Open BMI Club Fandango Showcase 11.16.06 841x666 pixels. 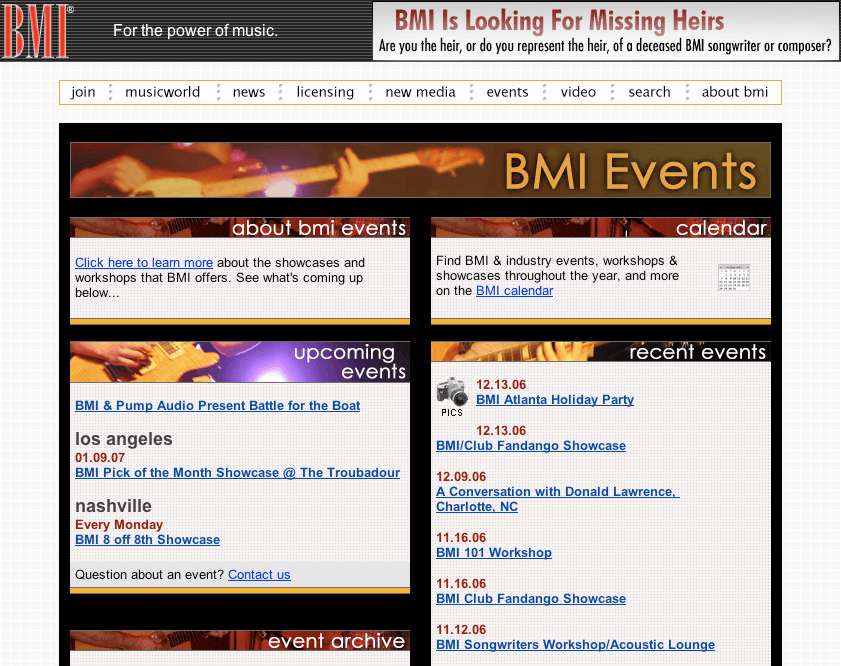coord(531,599)
